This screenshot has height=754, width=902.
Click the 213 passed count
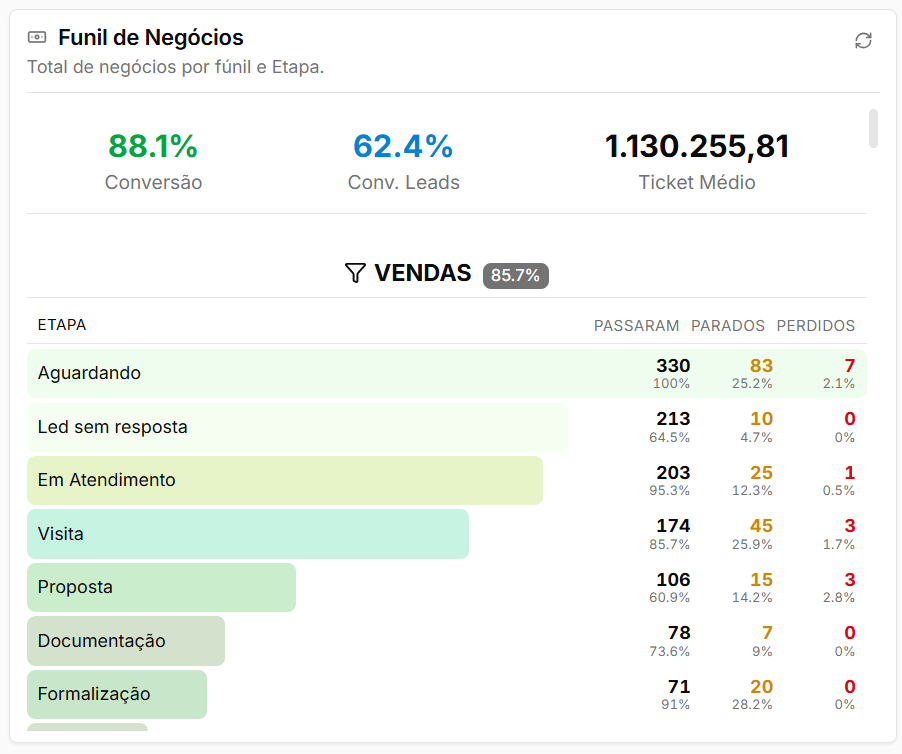(x=673, y=419)
